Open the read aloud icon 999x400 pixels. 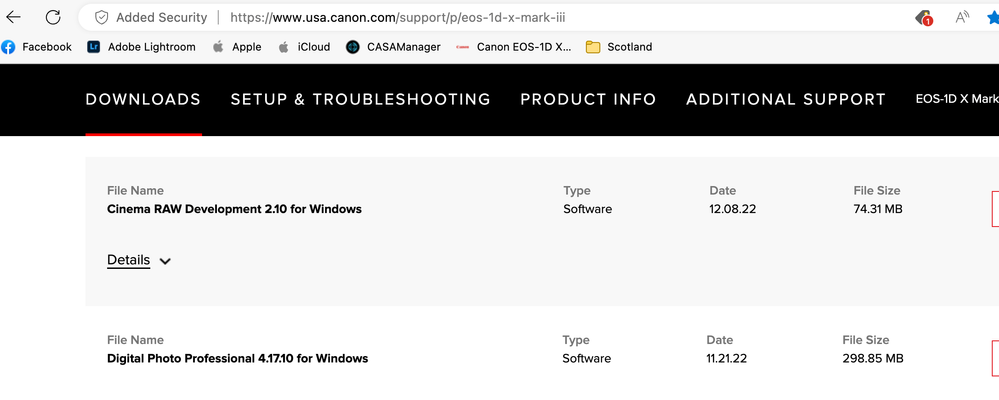[x=962, y=17]
